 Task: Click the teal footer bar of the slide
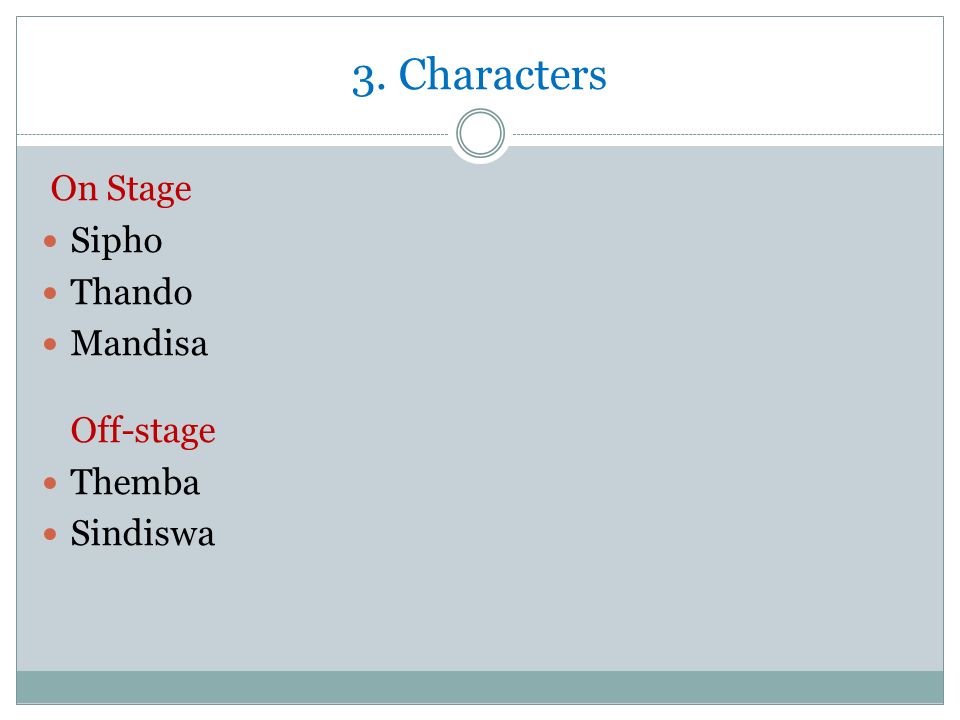pos(480,687)
